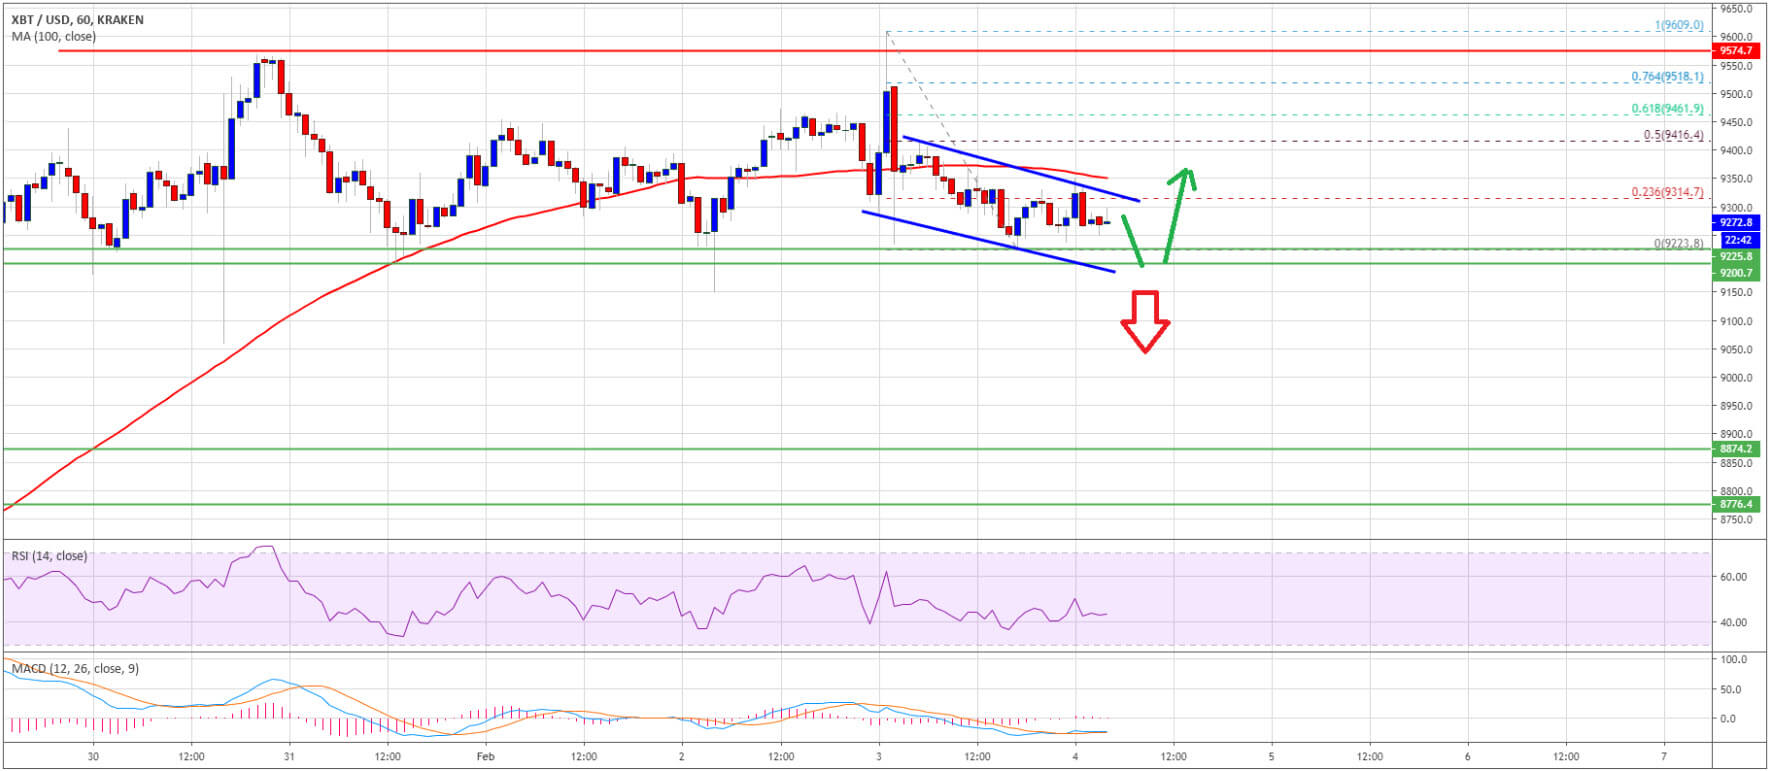Select the Feb date label on time axis
Image resolution: width=1770 pixels, height=771 pixels.
tap(485, 757)
